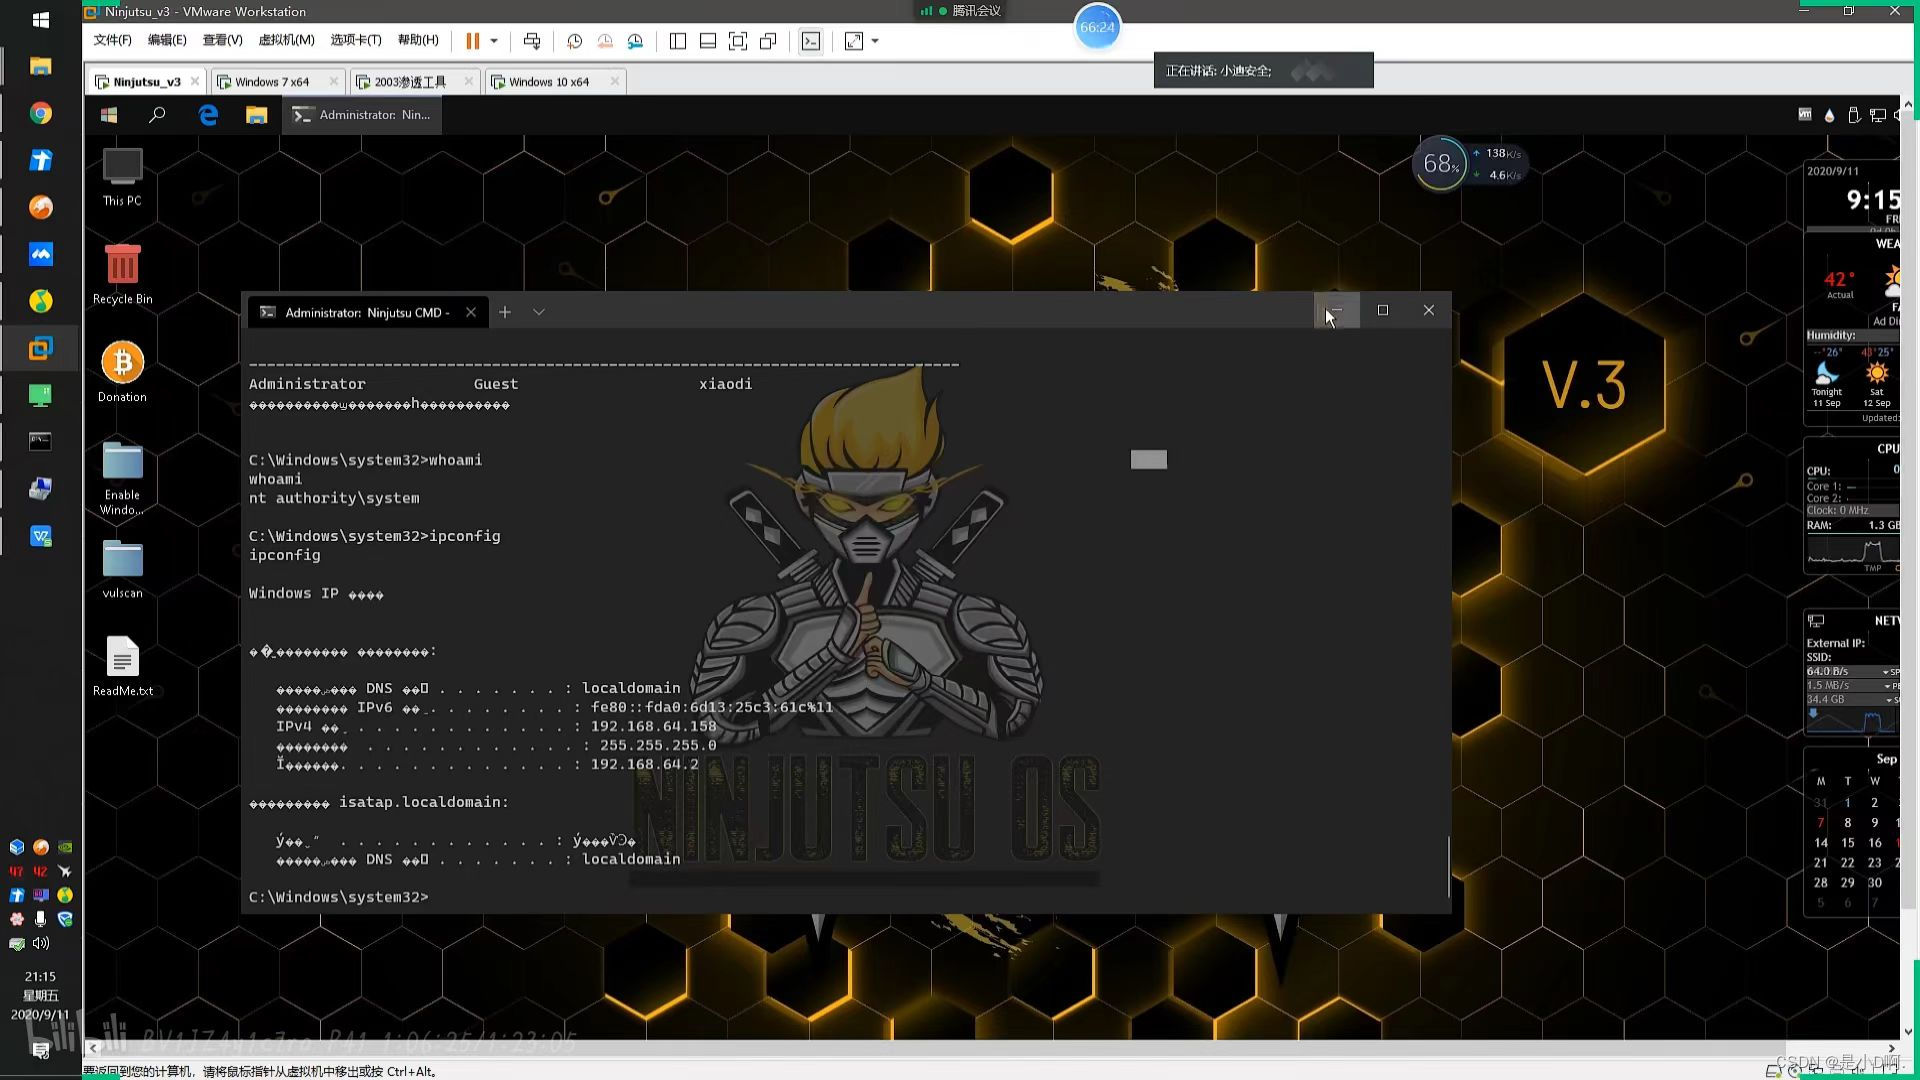Close the Ninjutsu_v3 VM tab
The height and width of the screenshot is (1080, 1920).
[194, 81]
